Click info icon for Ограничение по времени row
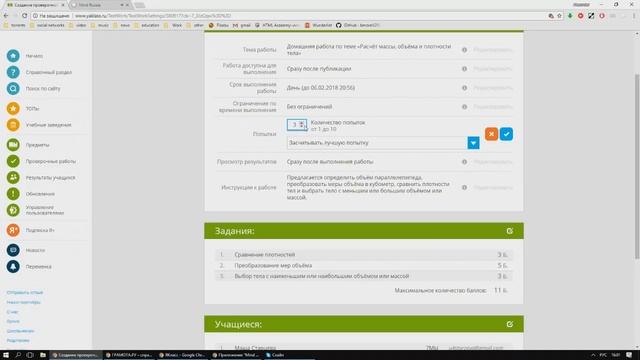640x360 pixels. [464, 107]
